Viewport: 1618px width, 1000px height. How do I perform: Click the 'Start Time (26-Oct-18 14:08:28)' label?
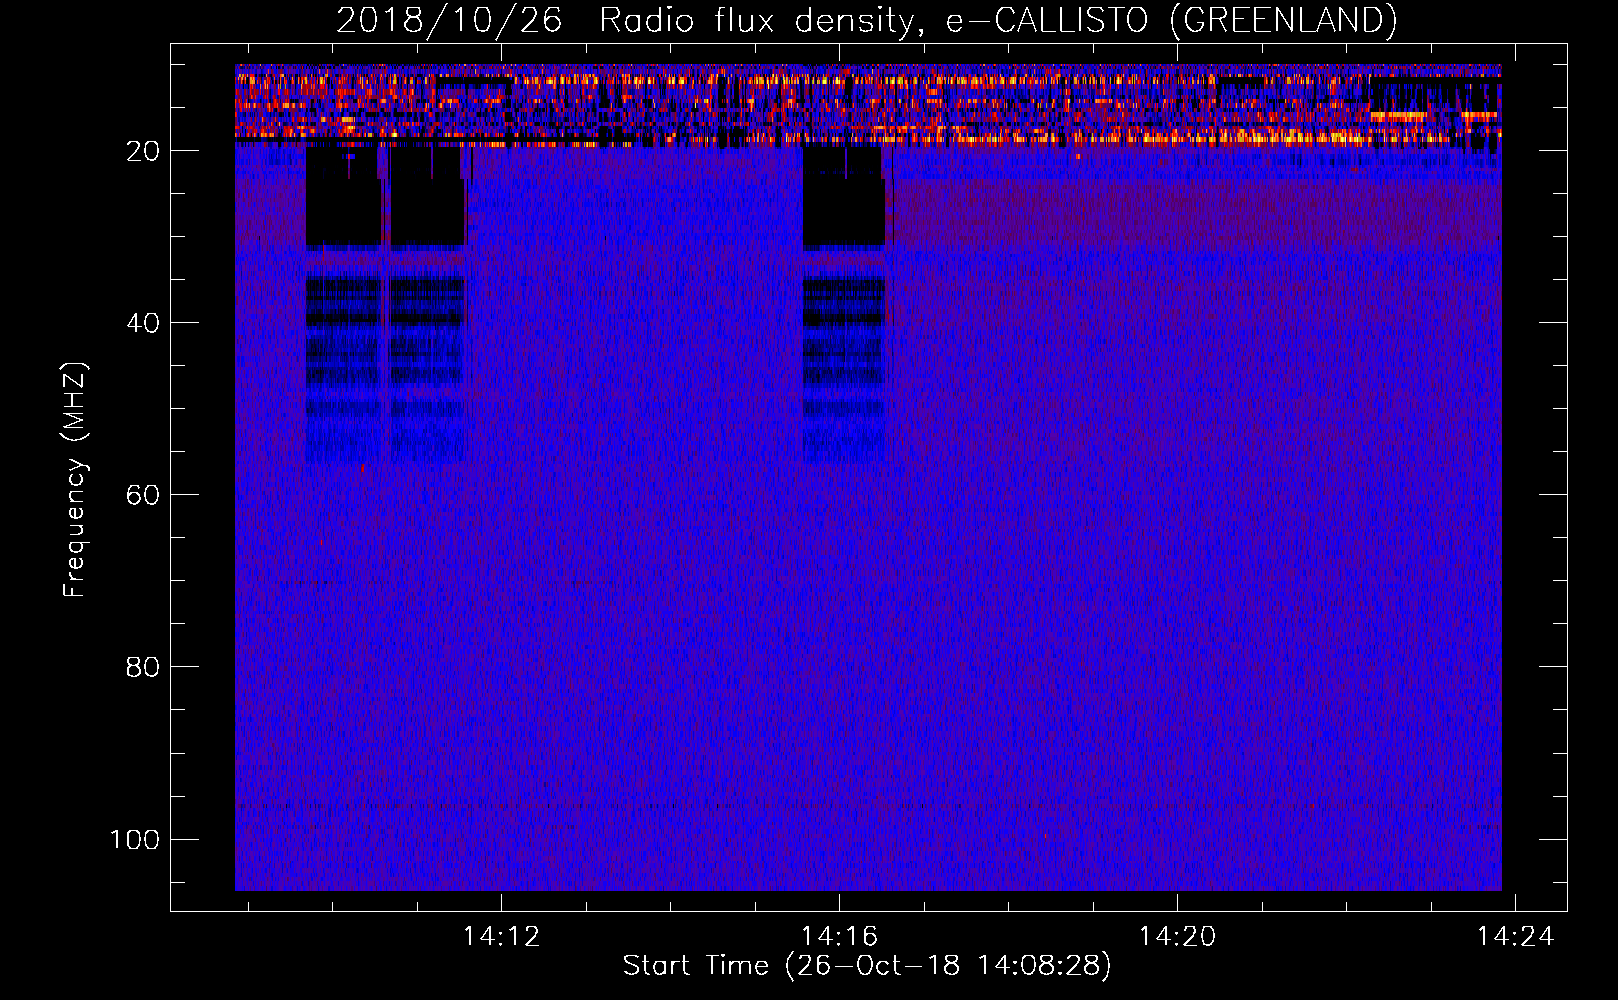pyautogui.click(x=867, y=966)
